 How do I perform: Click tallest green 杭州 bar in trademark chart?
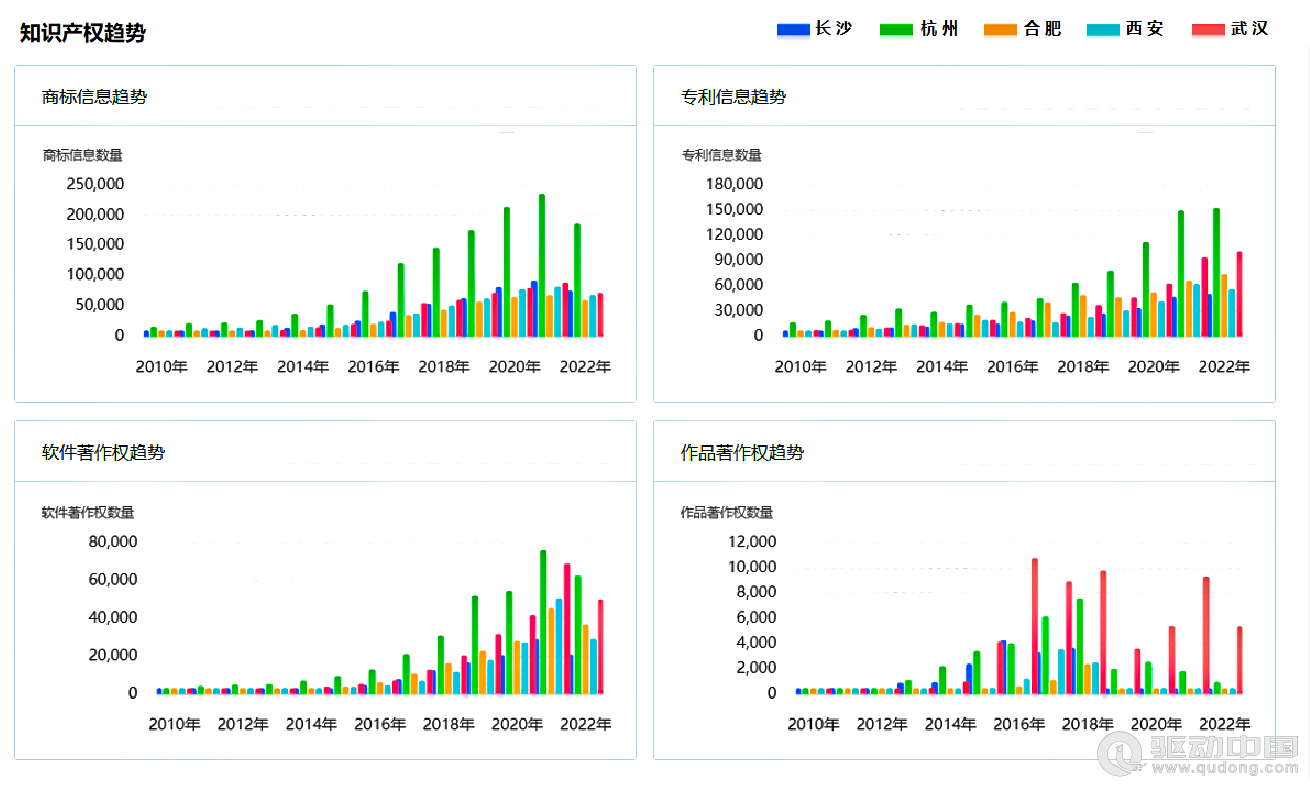[x=542, y=265]
